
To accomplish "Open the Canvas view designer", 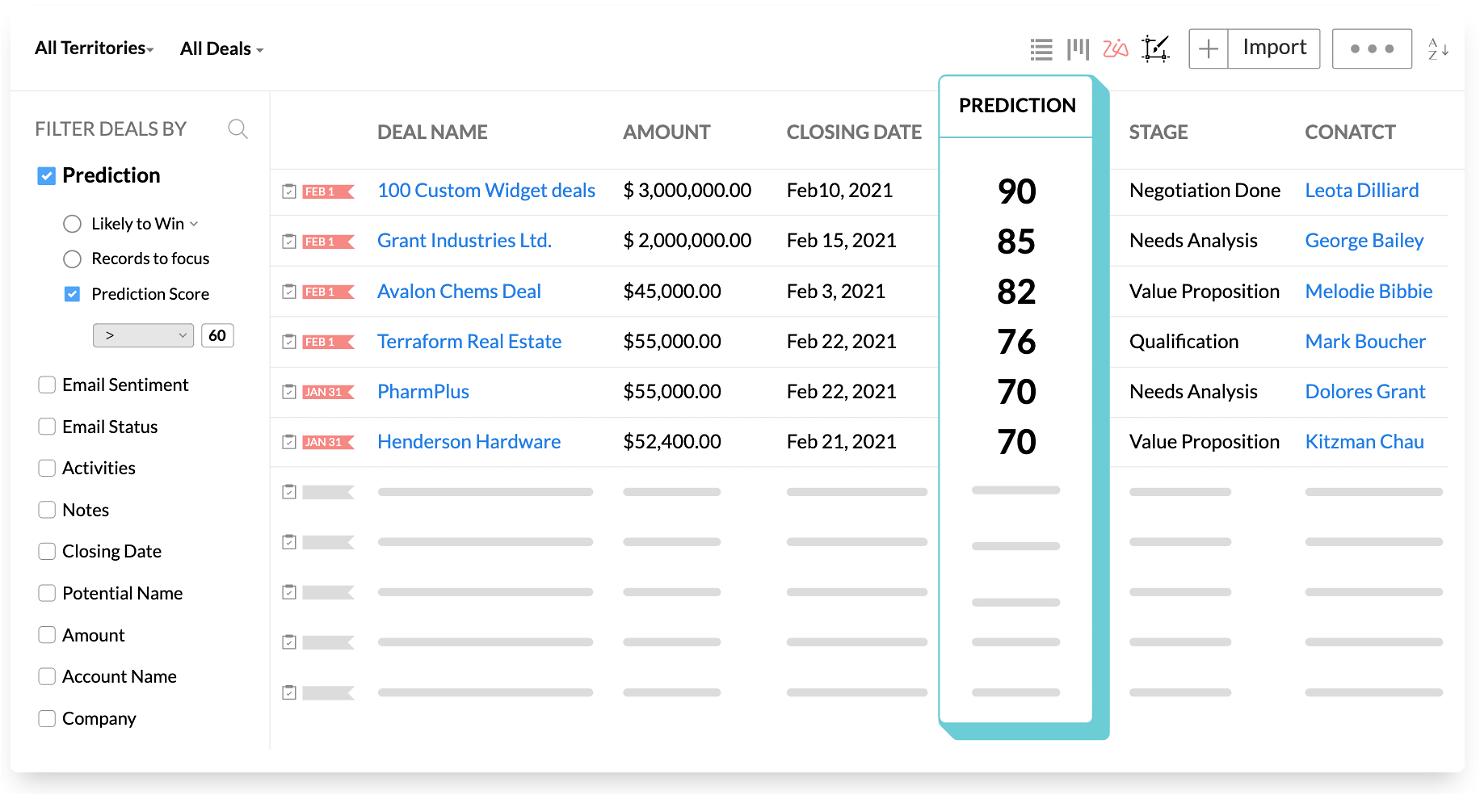I will [x=1155, y=48].
